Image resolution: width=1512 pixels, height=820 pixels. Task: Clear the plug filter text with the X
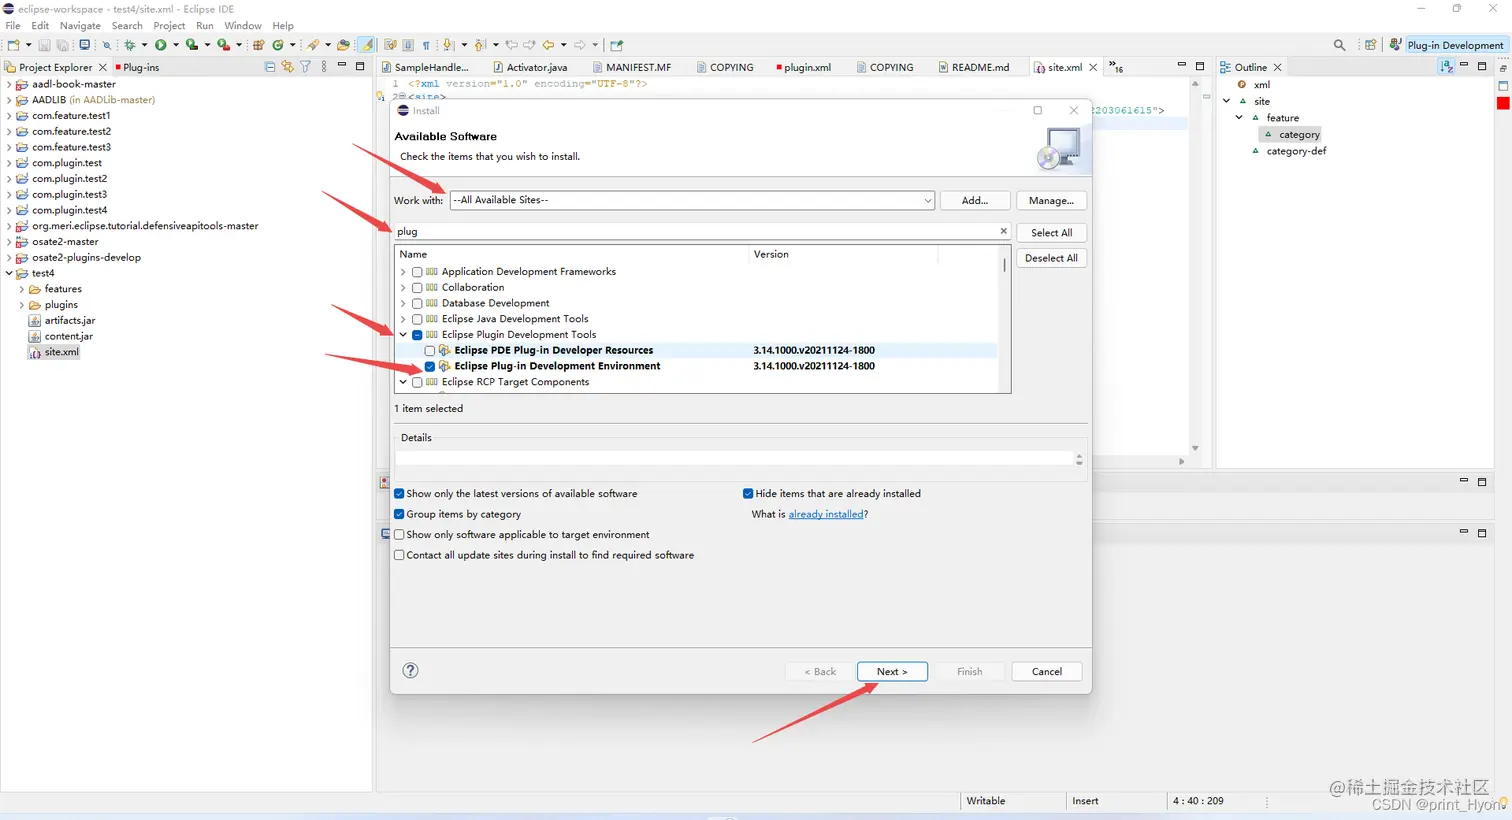click(x=1004, y=231)
